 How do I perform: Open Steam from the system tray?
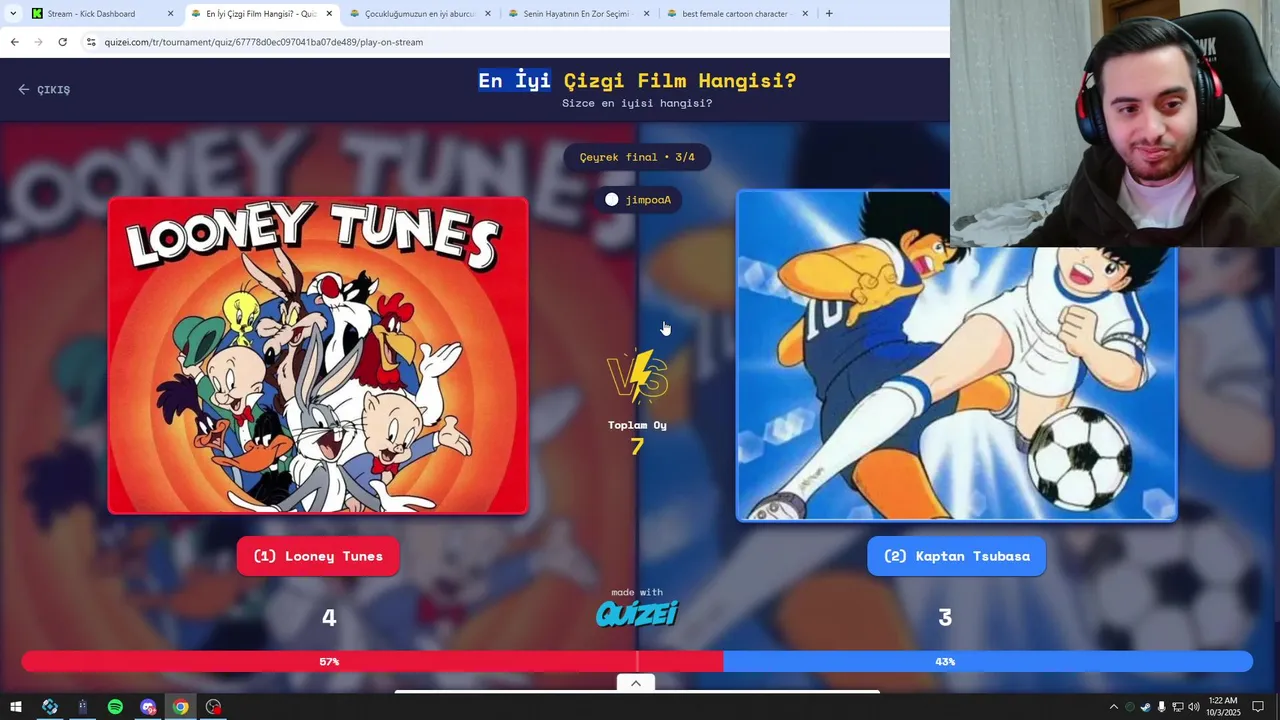coord(1146,707)
